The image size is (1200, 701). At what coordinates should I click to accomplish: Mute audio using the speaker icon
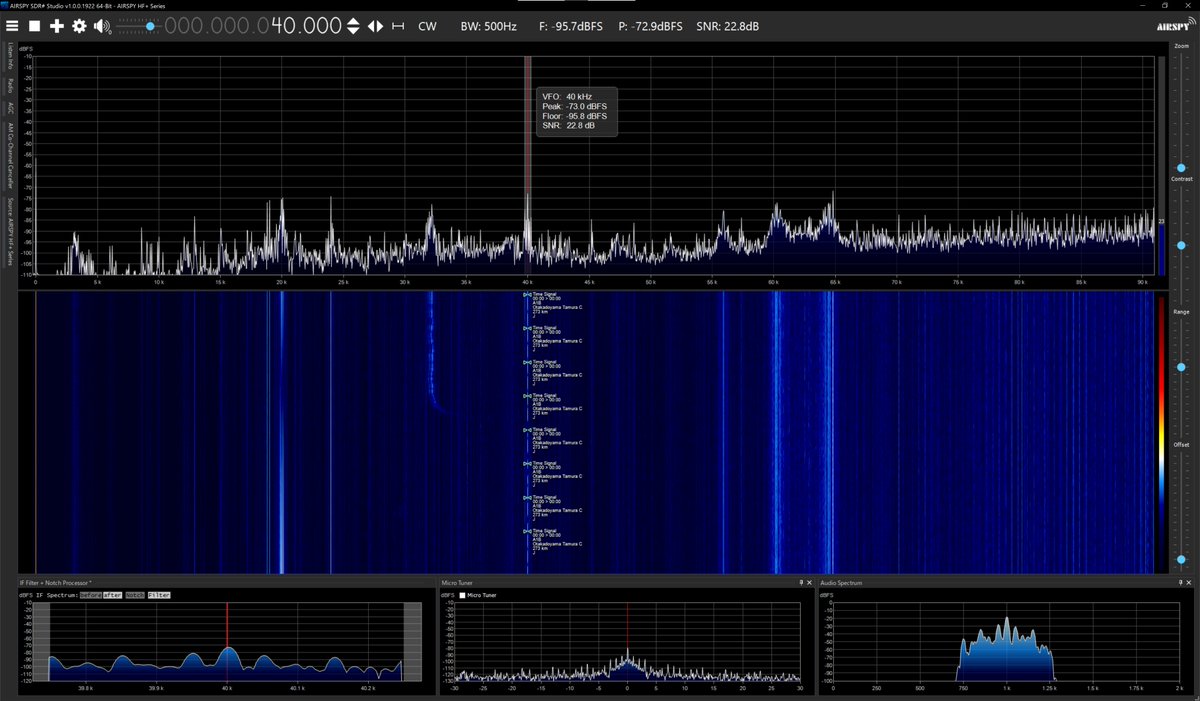(x=102, y=26)
